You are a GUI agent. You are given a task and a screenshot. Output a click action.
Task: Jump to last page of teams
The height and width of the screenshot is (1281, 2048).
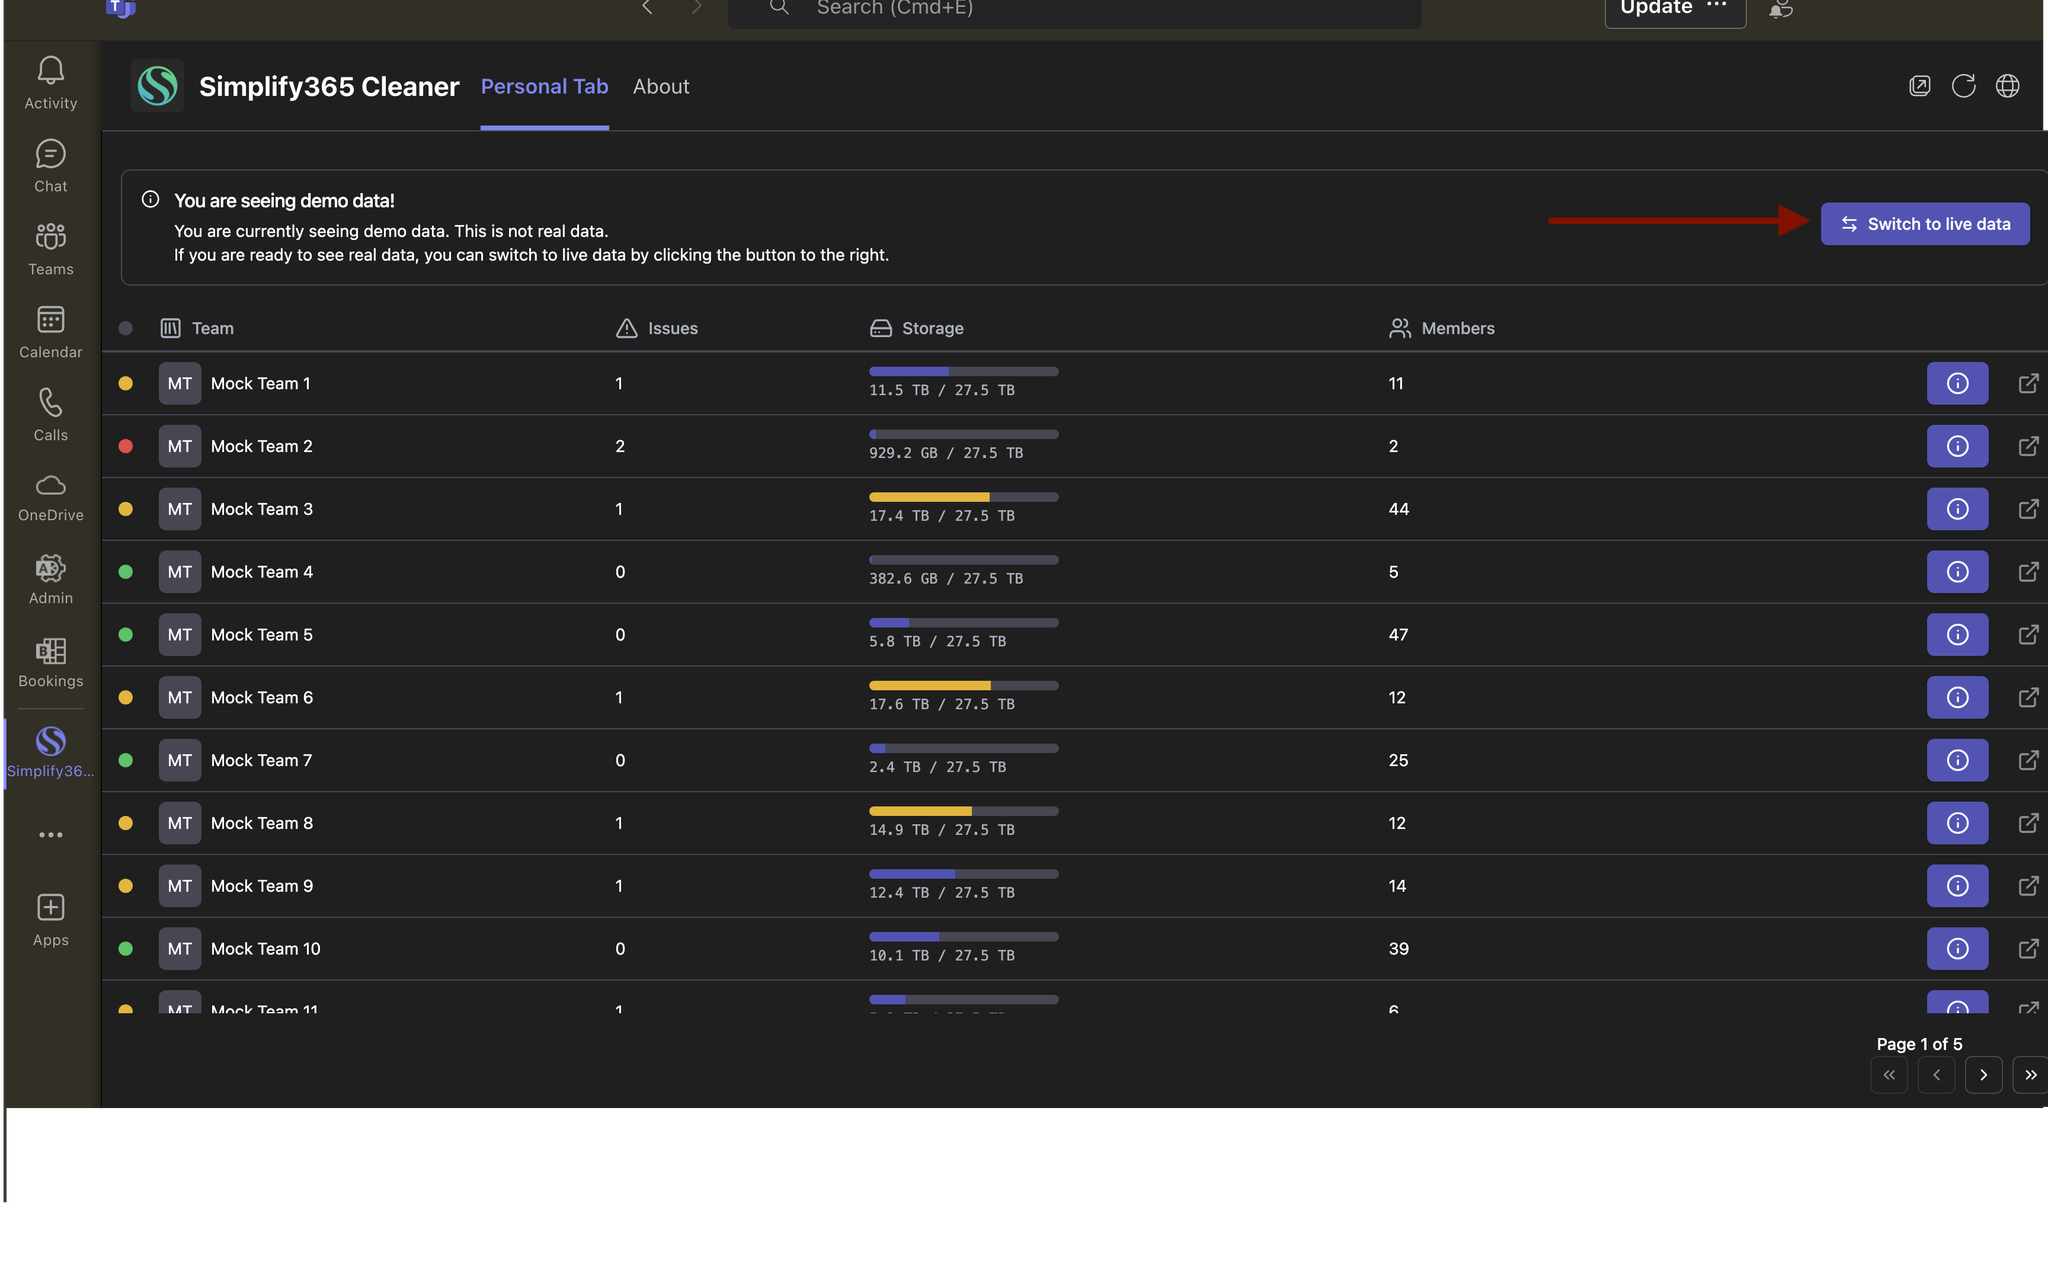2030,1075
